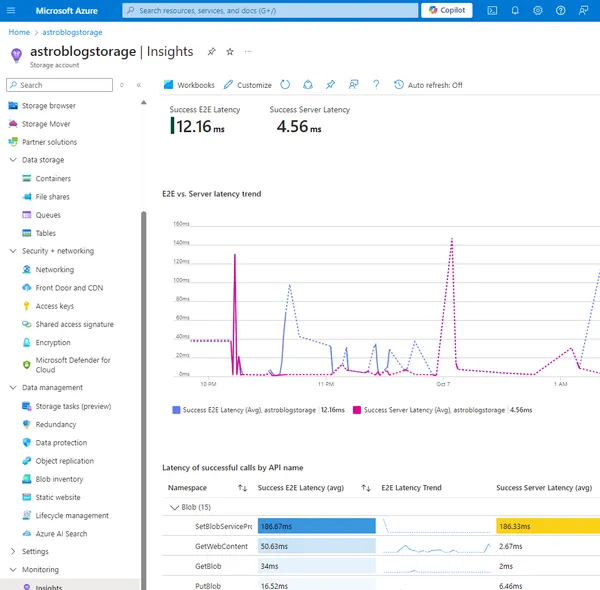Open the Azure portal hamburger menu

(x=11, y=10)
